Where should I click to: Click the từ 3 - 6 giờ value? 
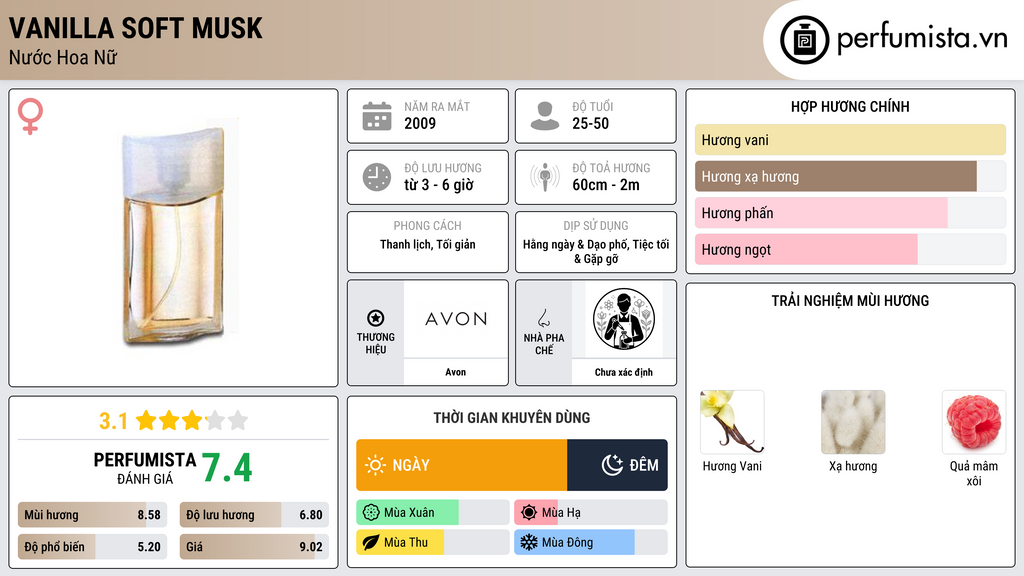(x=438, y=185)
